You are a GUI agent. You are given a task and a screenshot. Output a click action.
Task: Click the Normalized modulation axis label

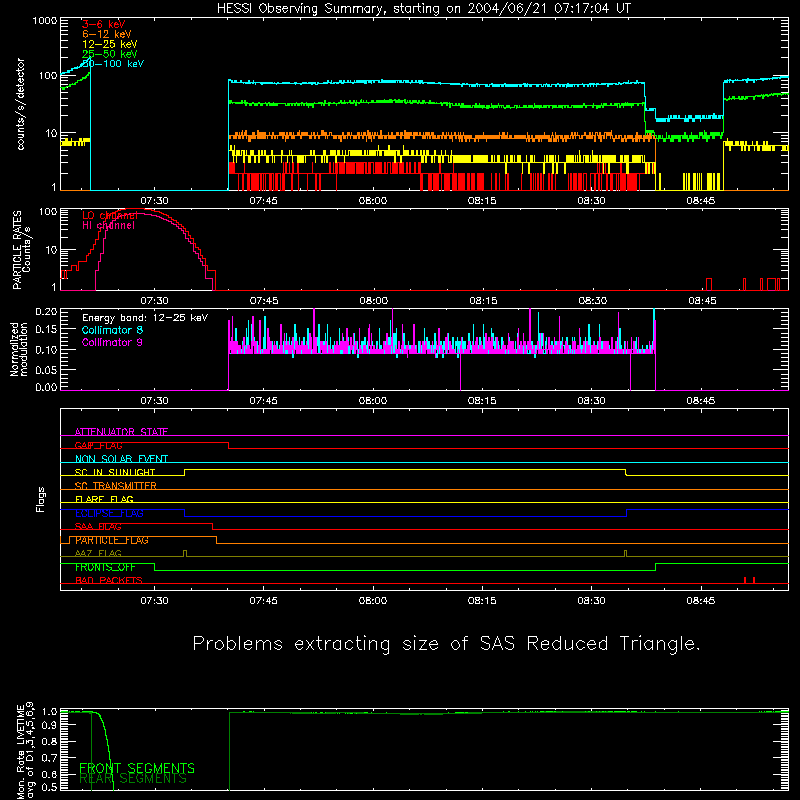click(19, 349)
